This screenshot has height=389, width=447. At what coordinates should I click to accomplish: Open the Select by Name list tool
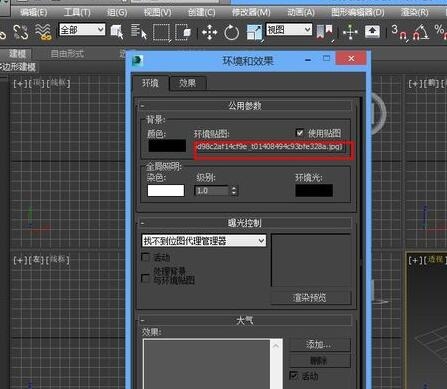[x=139, y=32]
